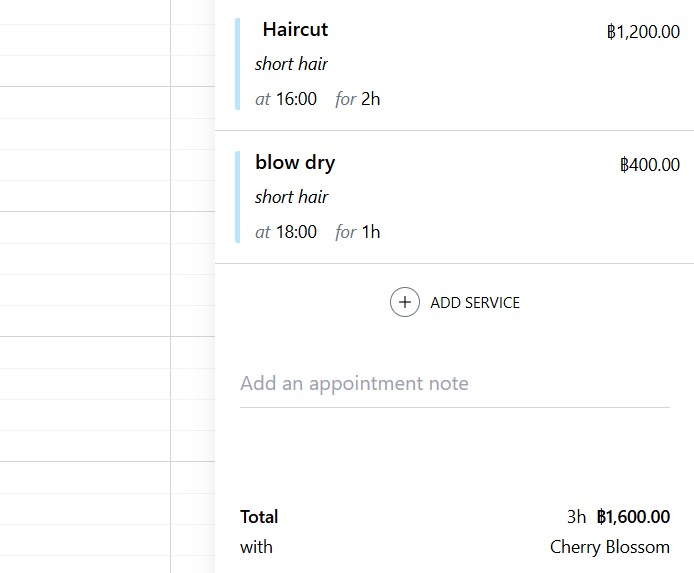
Task: Select the ฿400.00 blow dry price
Action: [x=650, y=165]
